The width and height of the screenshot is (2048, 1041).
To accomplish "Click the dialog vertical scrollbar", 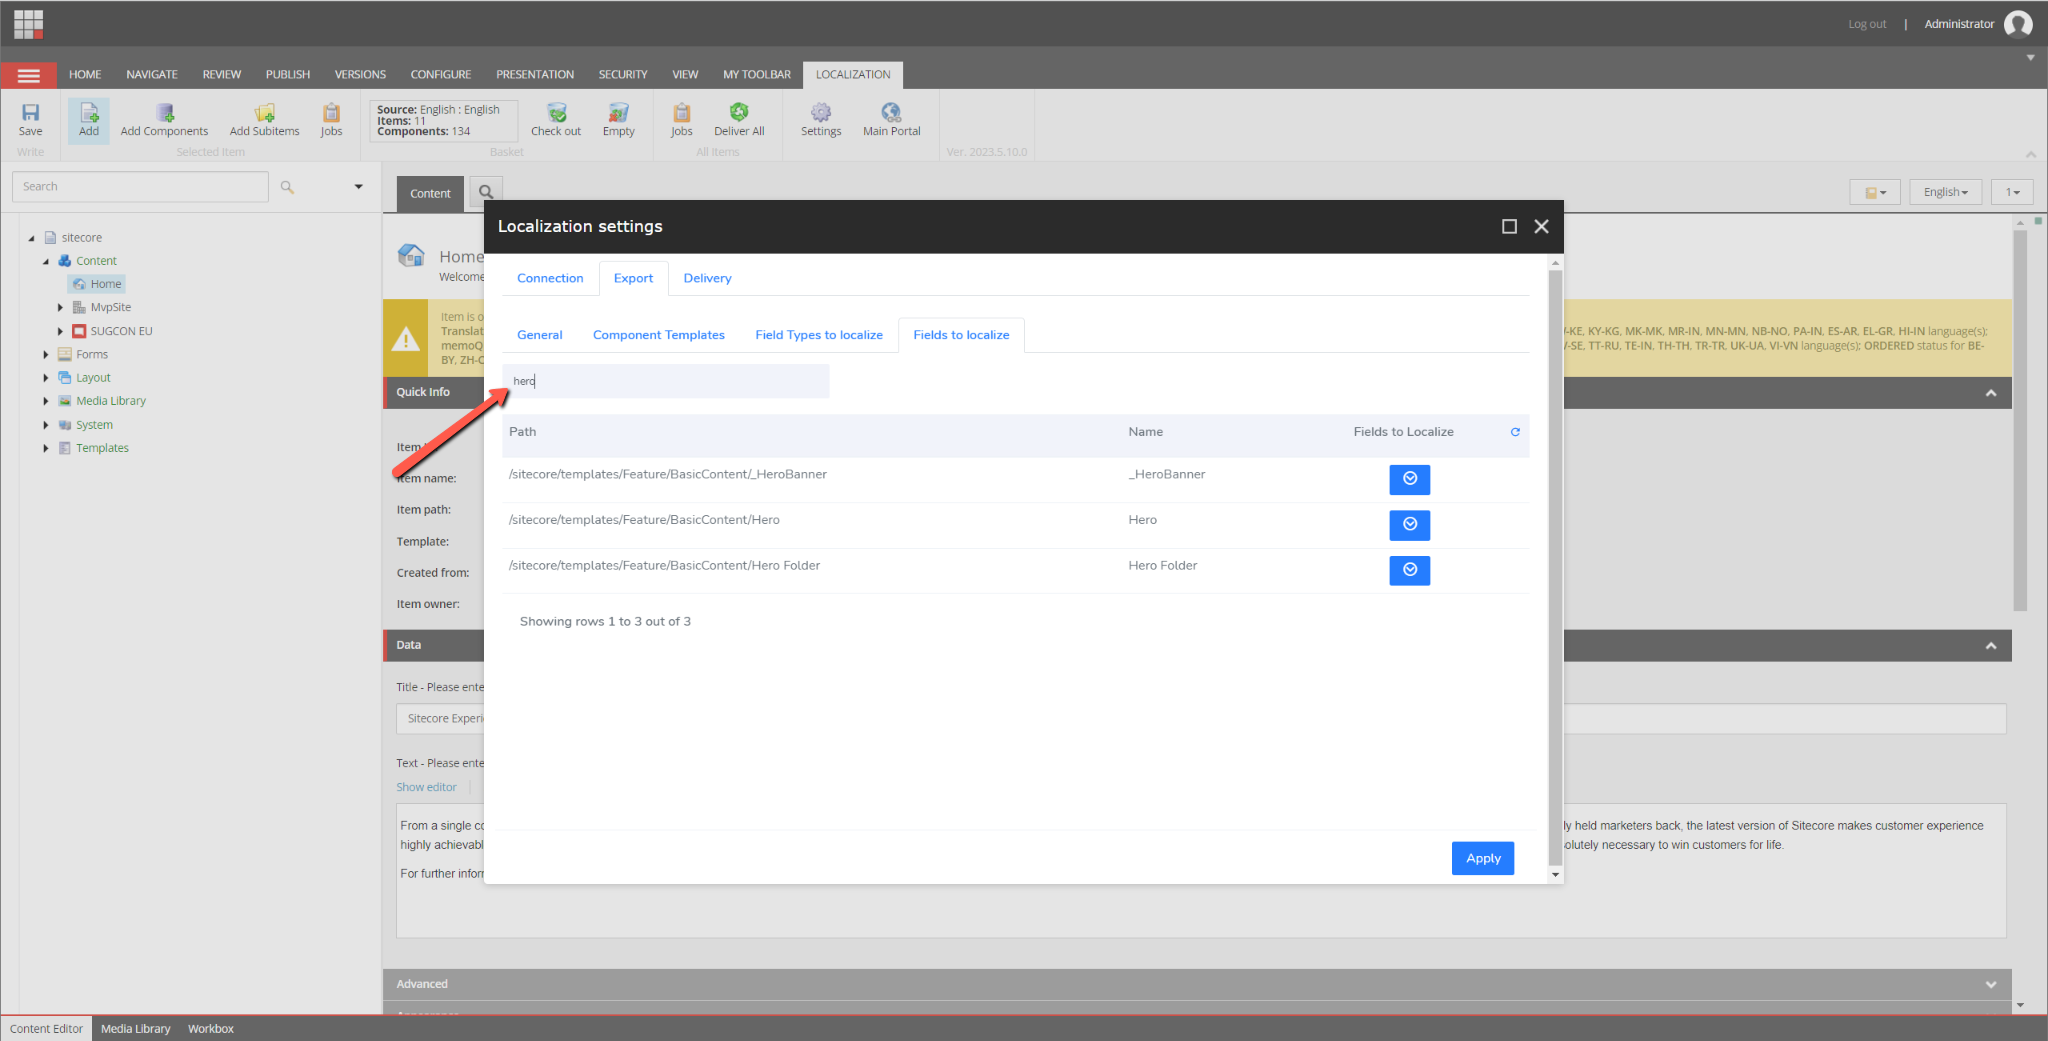I will [1555, 568].
